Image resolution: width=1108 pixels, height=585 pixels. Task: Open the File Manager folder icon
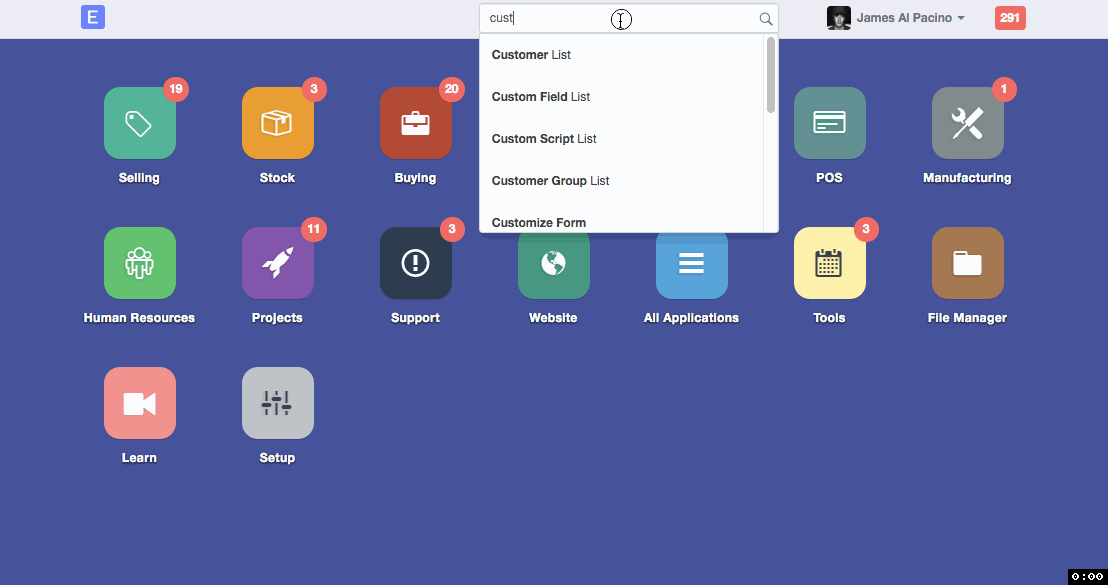pos(968,263)
